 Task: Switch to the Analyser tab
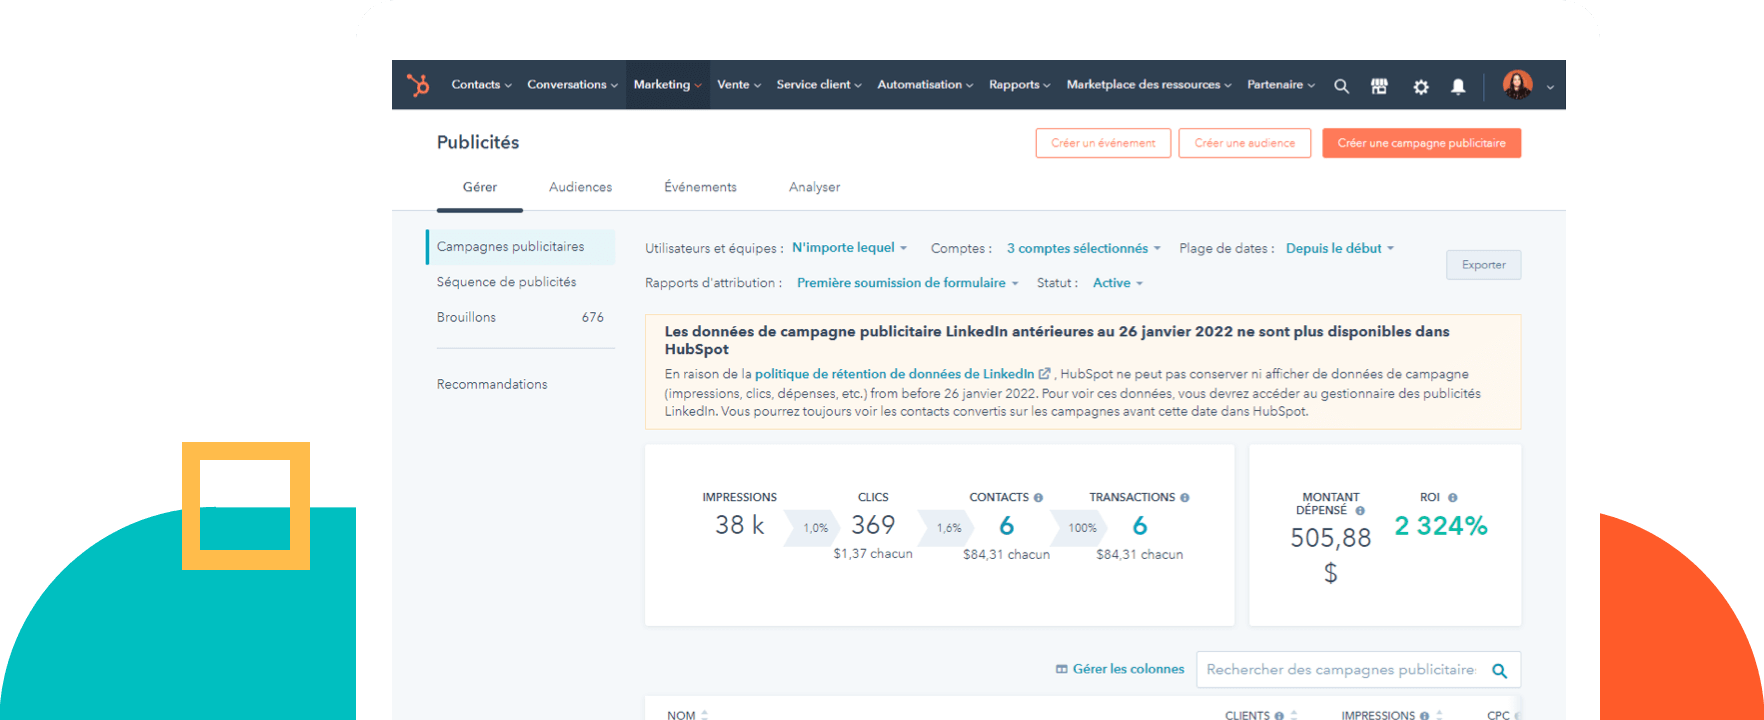click(814, 187)
